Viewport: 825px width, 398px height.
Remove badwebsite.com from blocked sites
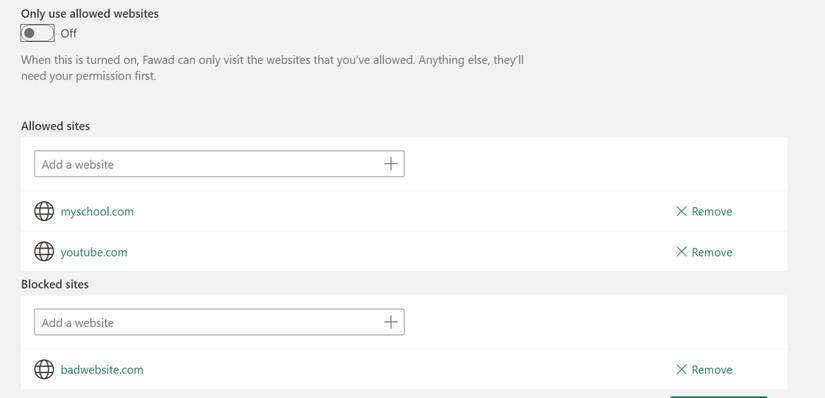(704, 369)
